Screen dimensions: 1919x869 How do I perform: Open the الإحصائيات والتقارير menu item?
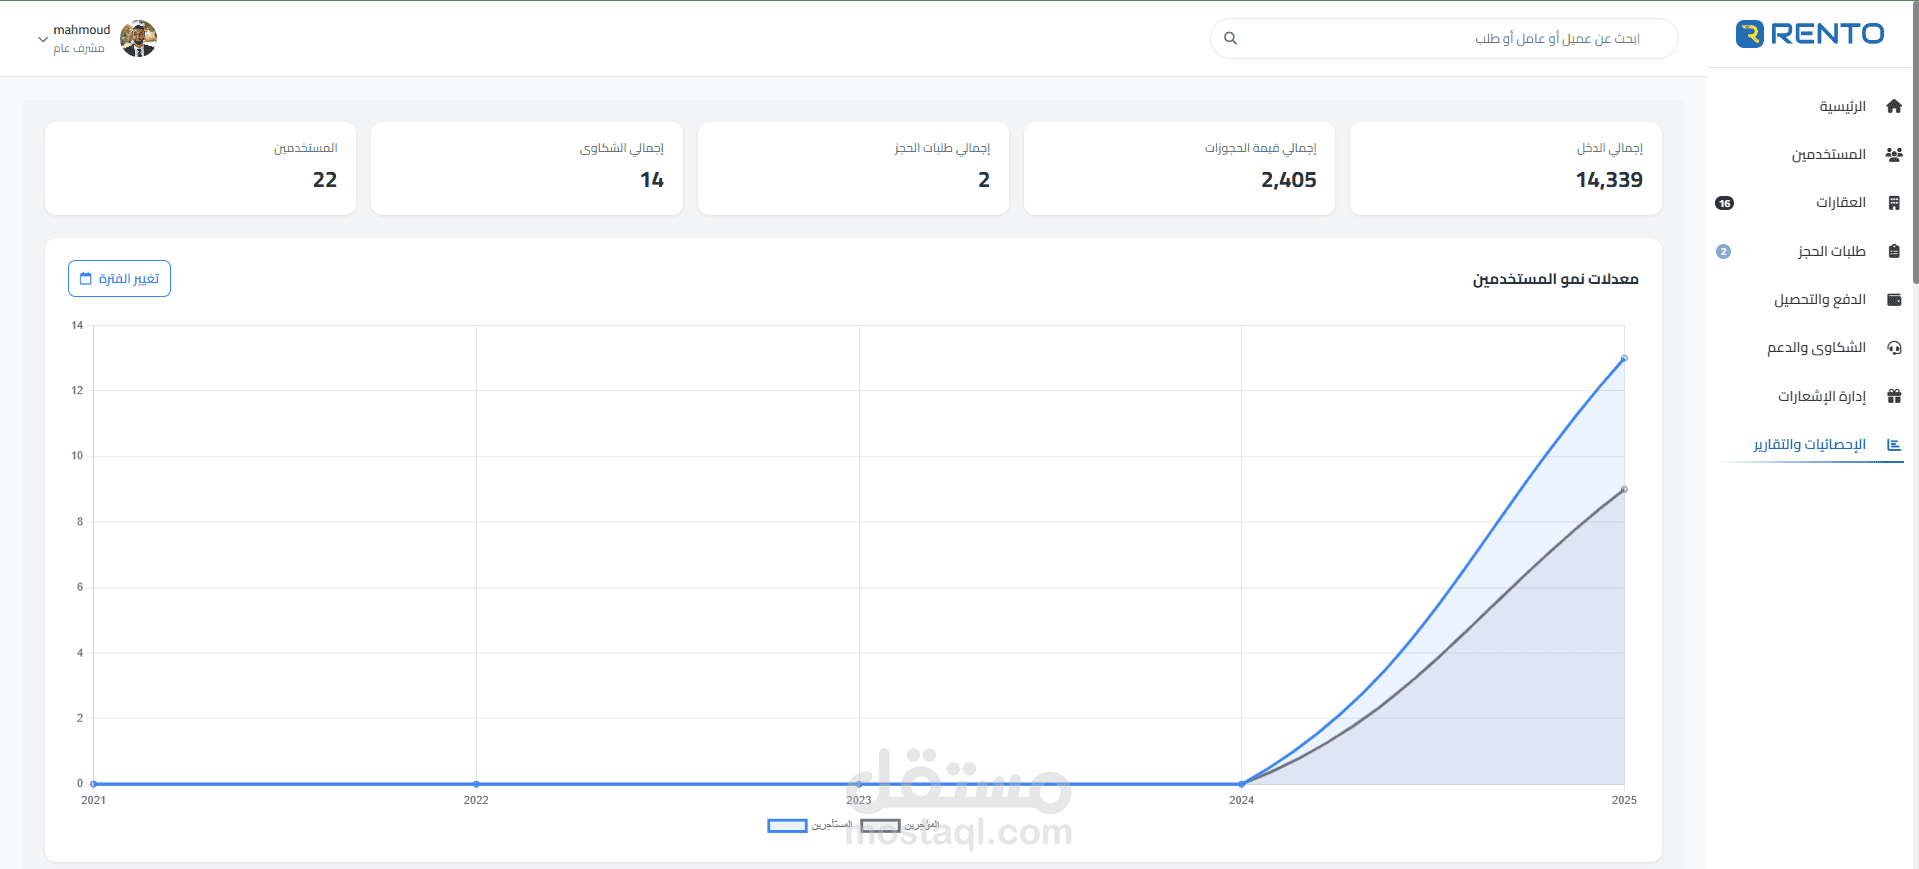pyautogui.click(x=1809, y=444)
